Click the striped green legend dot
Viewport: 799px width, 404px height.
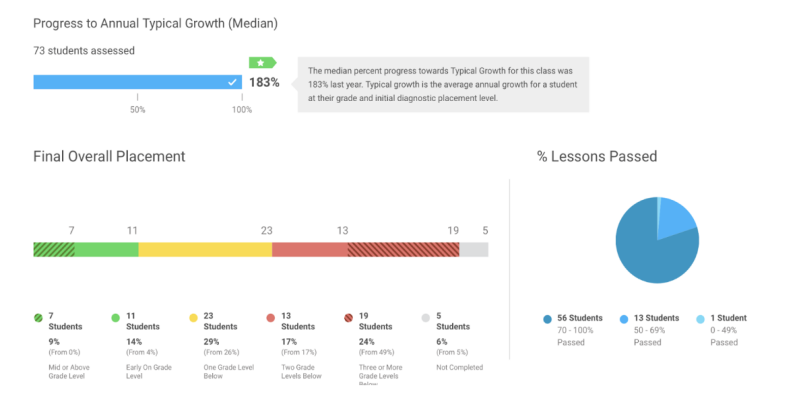[38, 318]
